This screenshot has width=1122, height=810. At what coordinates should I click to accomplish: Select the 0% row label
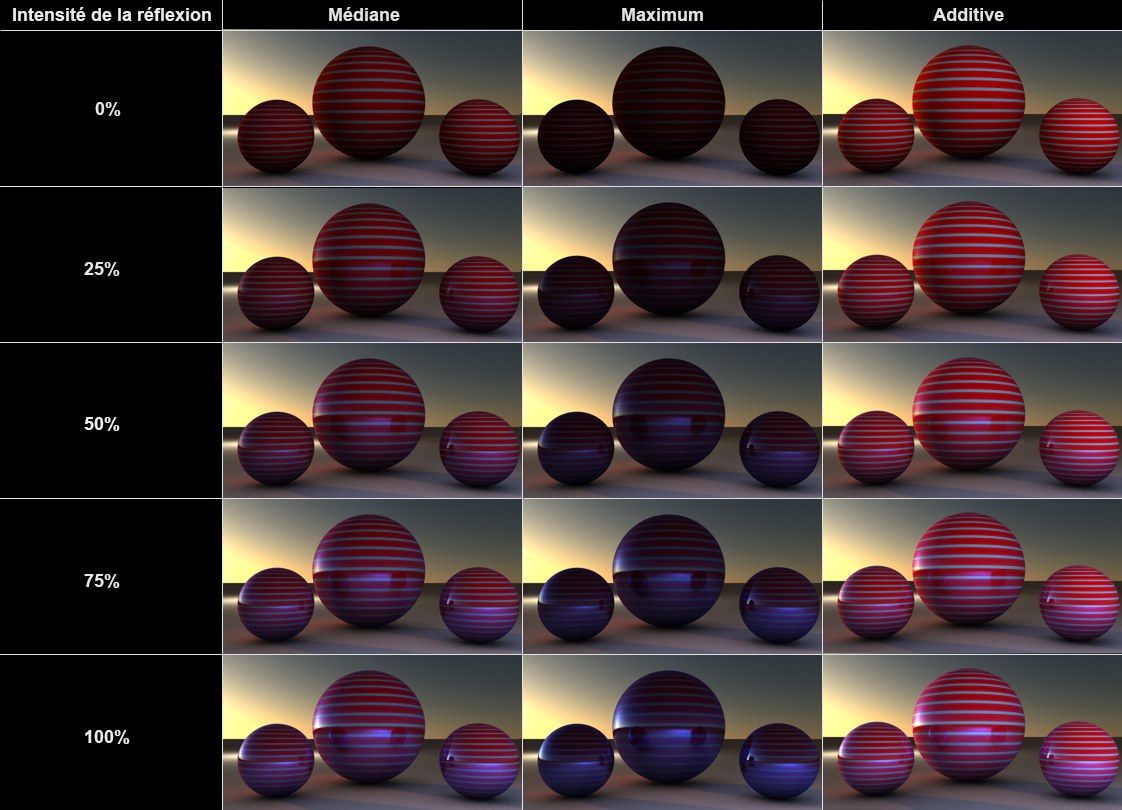pyautogui.click(x=107, y=109)
